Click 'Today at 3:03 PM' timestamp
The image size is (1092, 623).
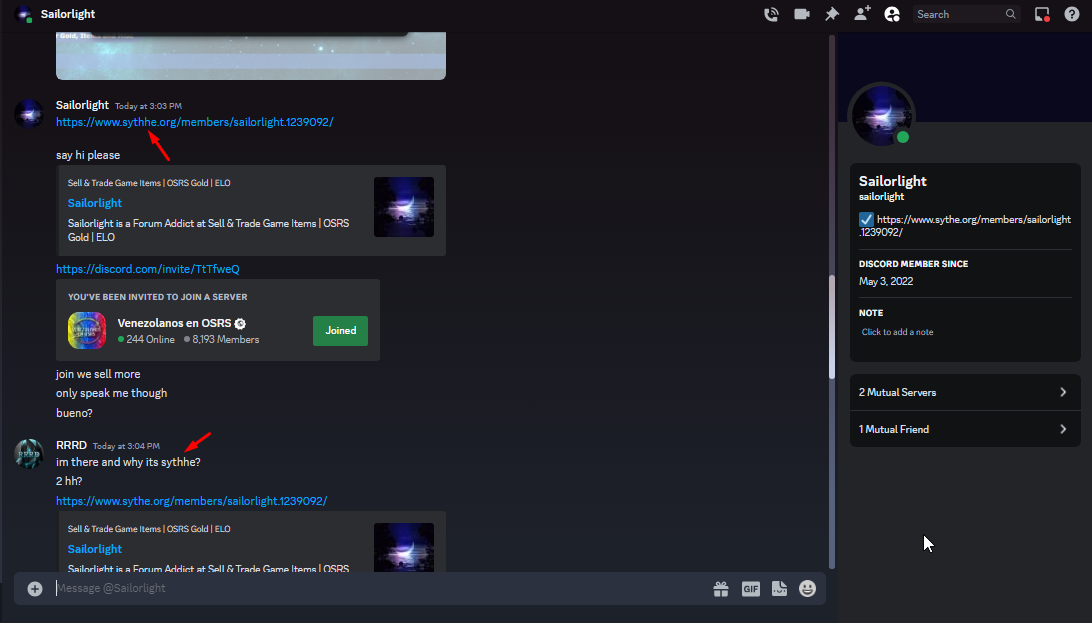pos(148,106)
